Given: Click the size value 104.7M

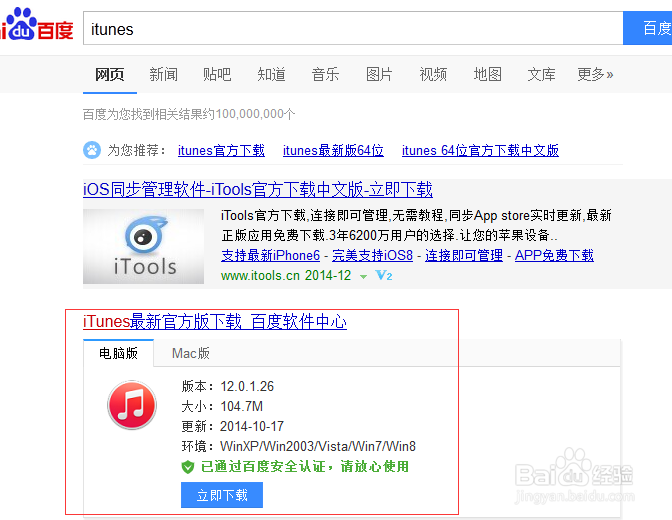Looking at the screenshot, I should (x=241, y=406).
